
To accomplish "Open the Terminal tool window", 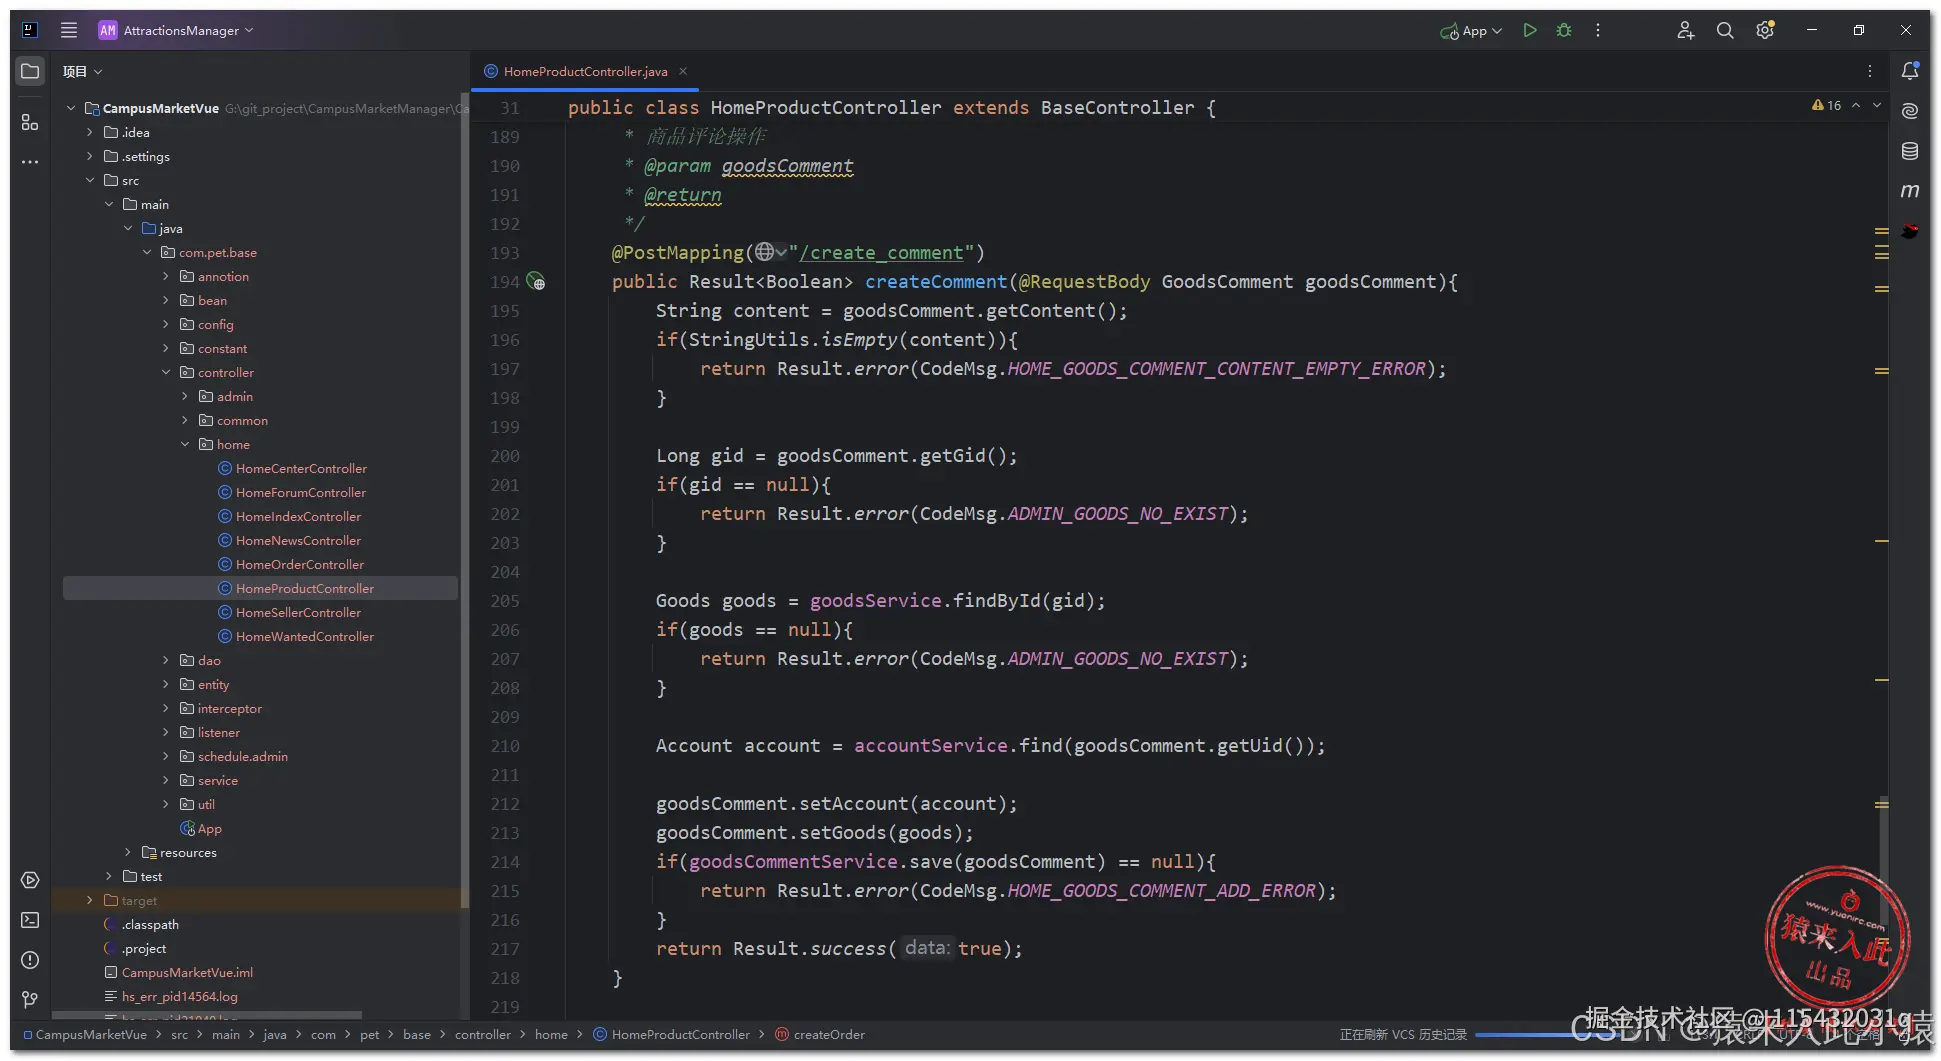I will [x=30, y=920].
